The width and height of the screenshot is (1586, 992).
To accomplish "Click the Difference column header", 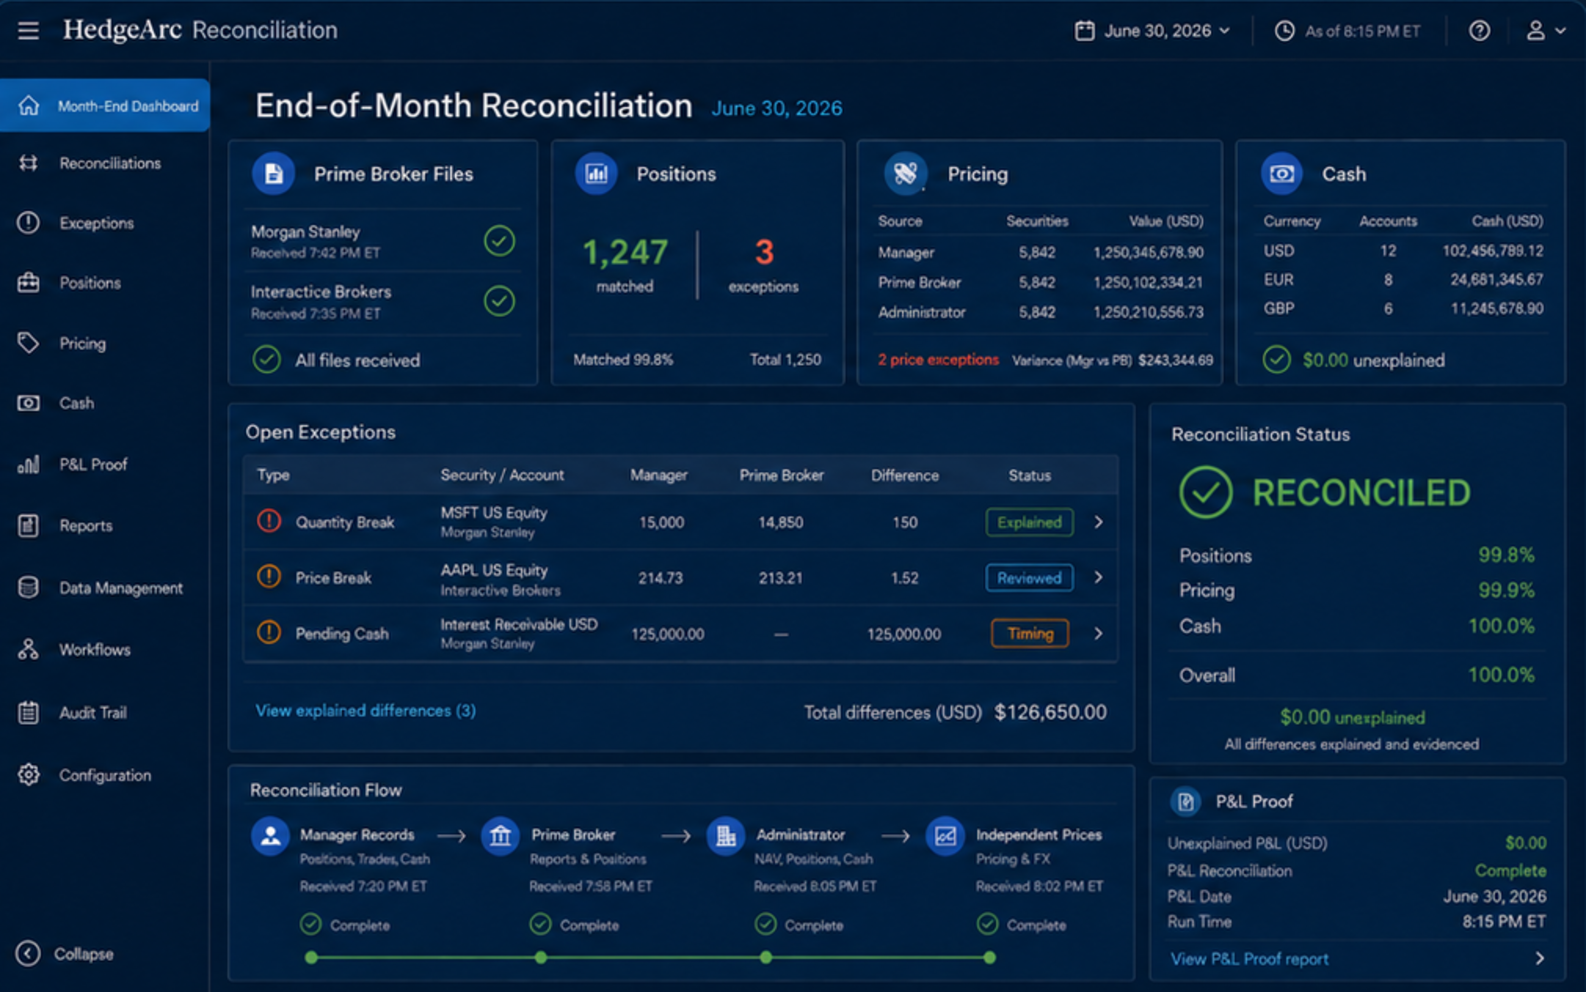I will point(904,475).
